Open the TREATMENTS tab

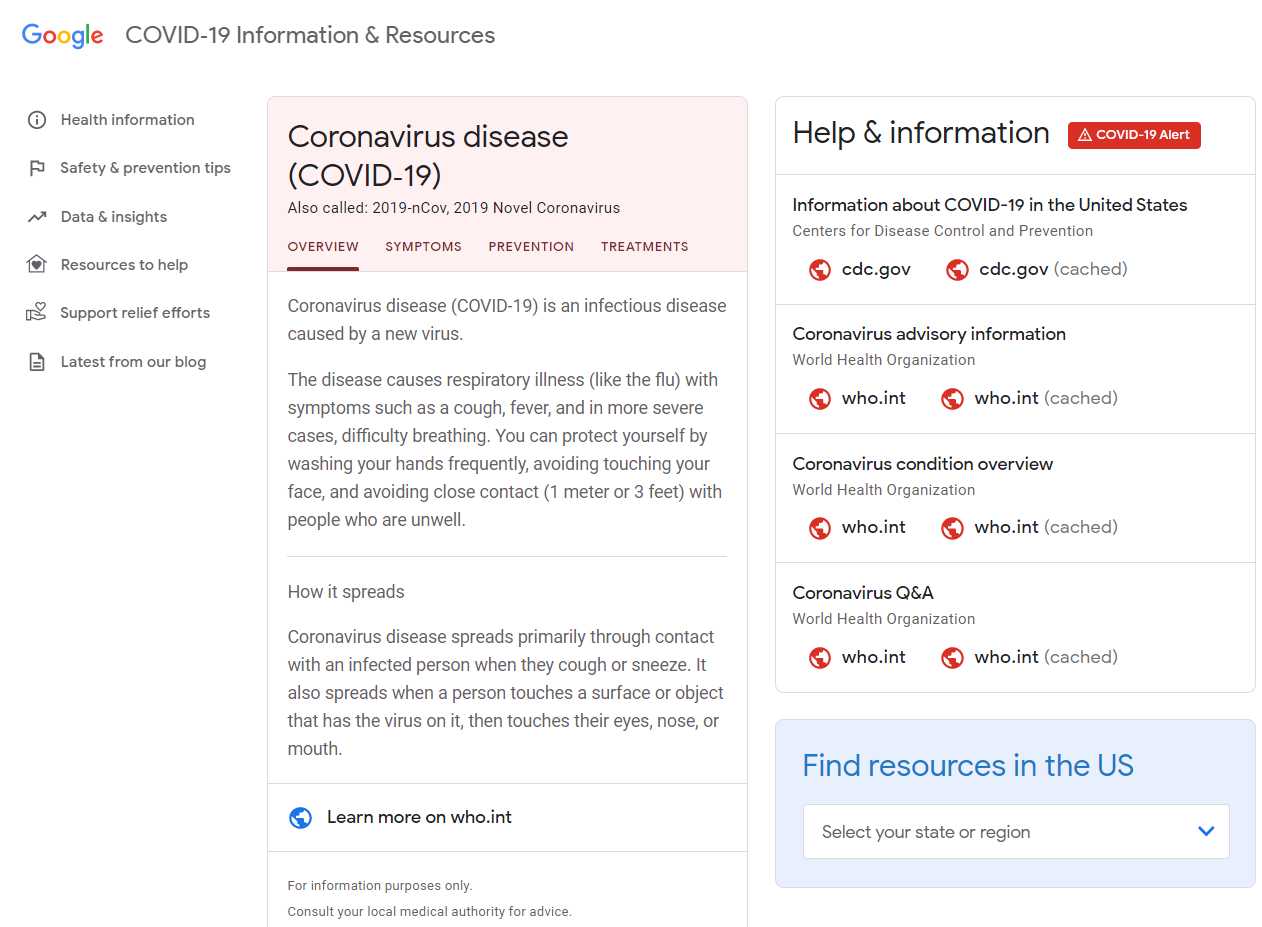click(x=645, y=247)
